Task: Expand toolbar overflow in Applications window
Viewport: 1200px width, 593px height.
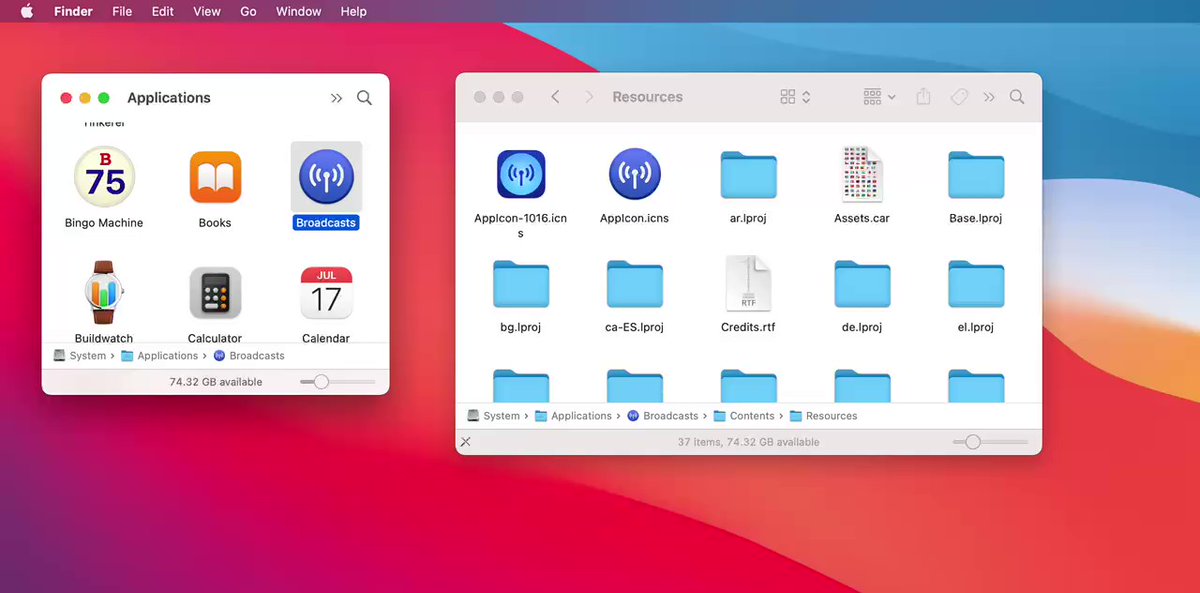Action: 336,98
